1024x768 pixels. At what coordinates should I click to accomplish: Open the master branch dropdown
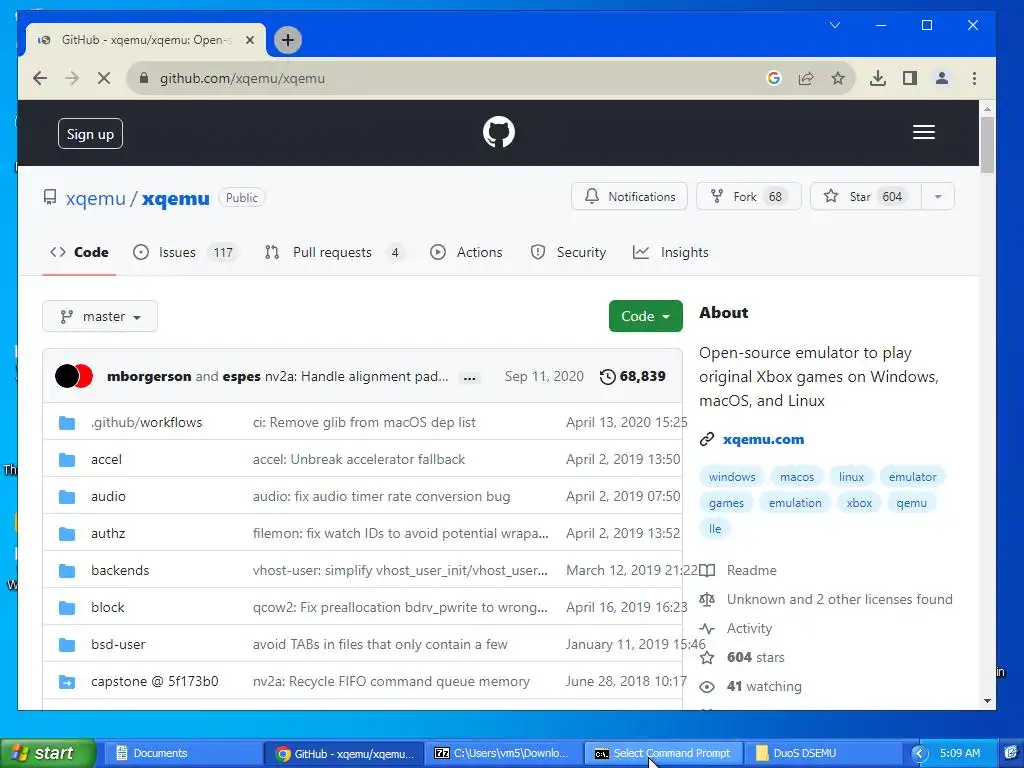[x=100, y=316]
